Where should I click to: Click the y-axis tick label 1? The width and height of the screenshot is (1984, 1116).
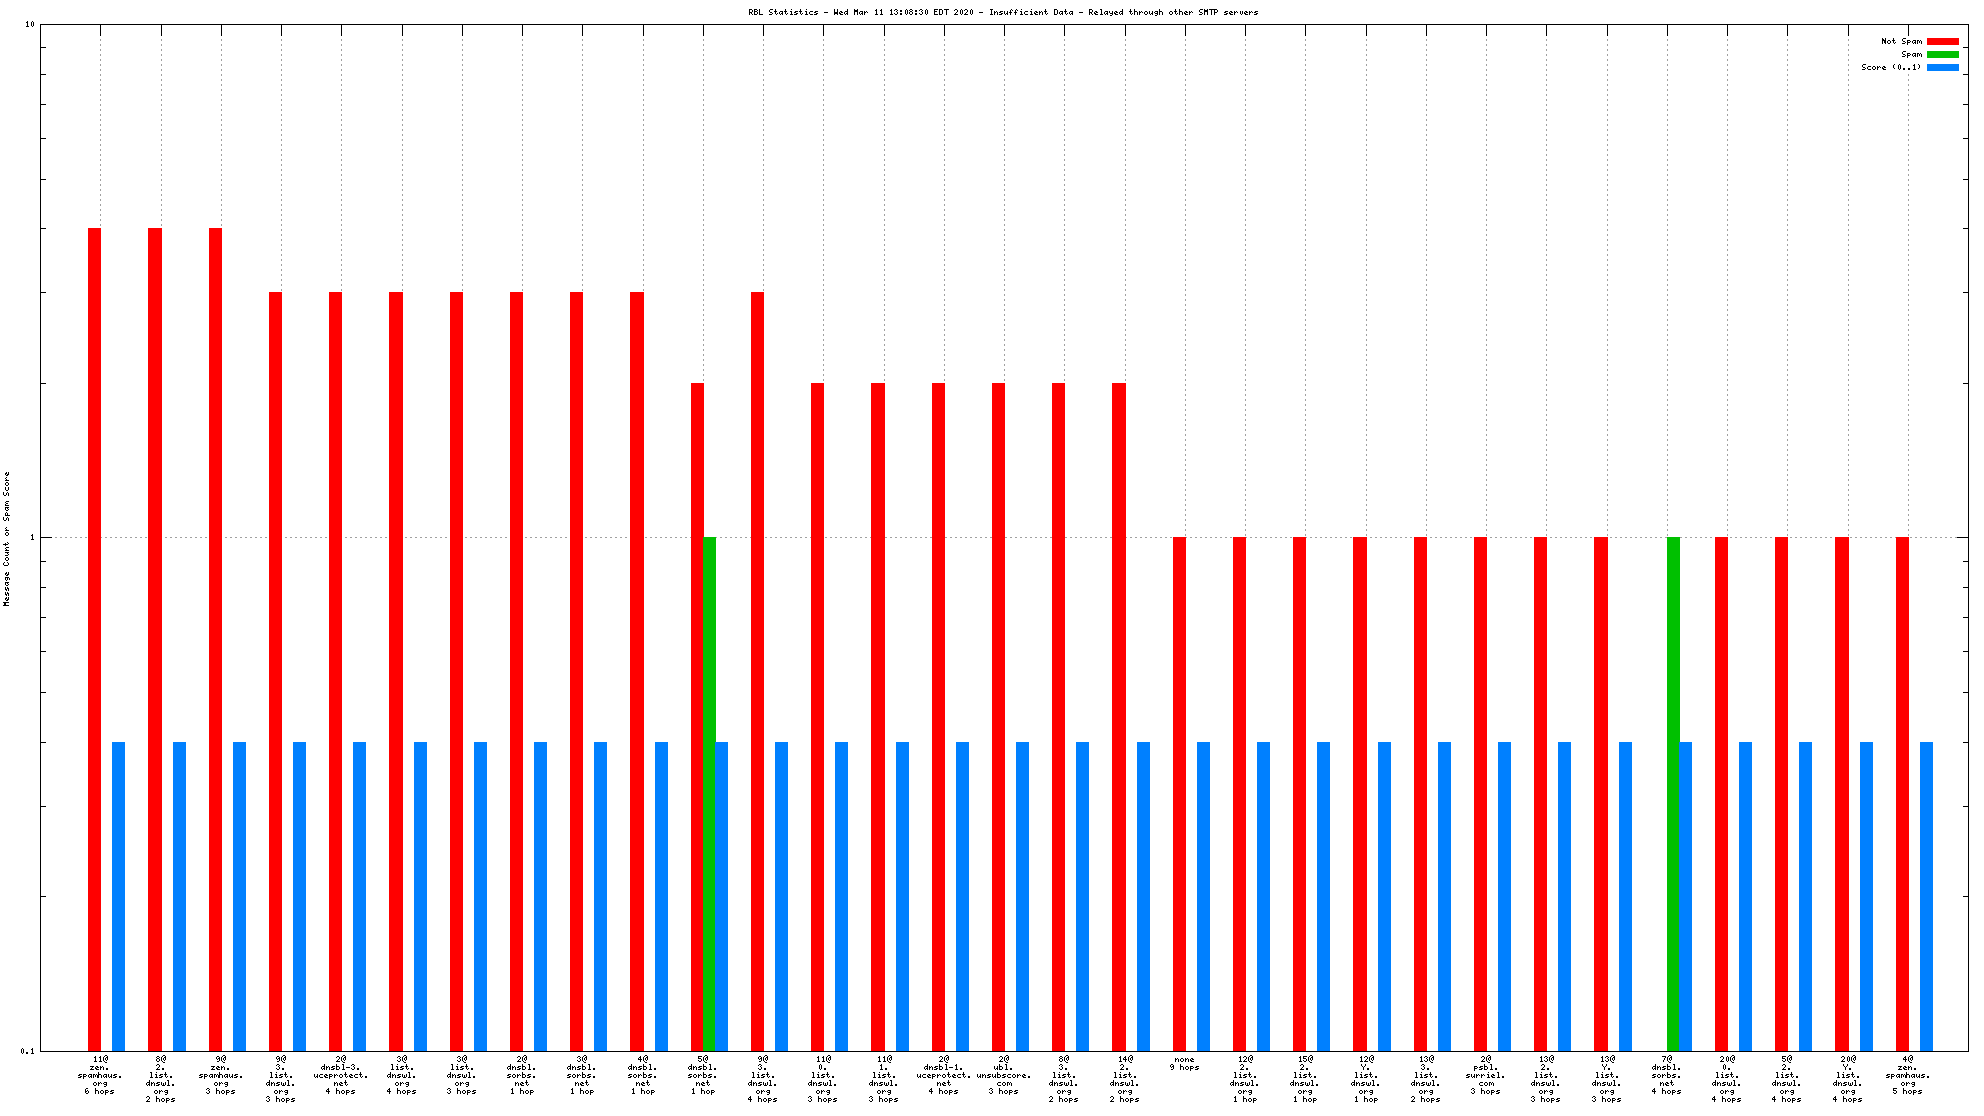pos(32,538)
